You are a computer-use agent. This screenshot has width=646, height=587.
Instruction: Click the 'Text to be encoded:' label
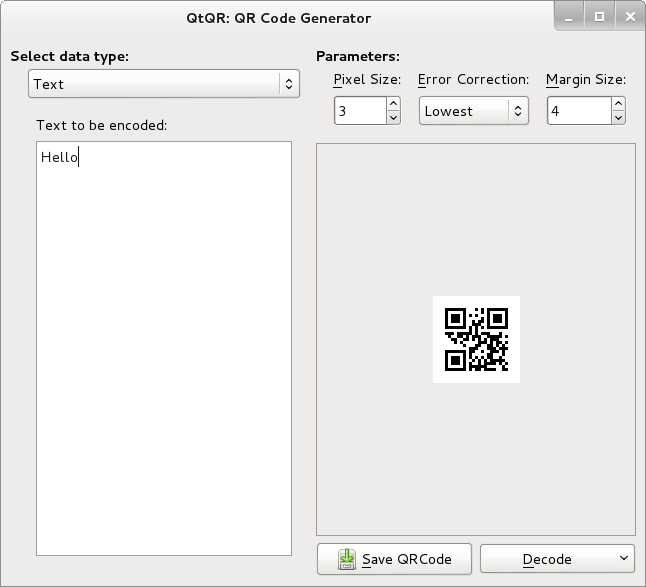(x=102, y=125)
